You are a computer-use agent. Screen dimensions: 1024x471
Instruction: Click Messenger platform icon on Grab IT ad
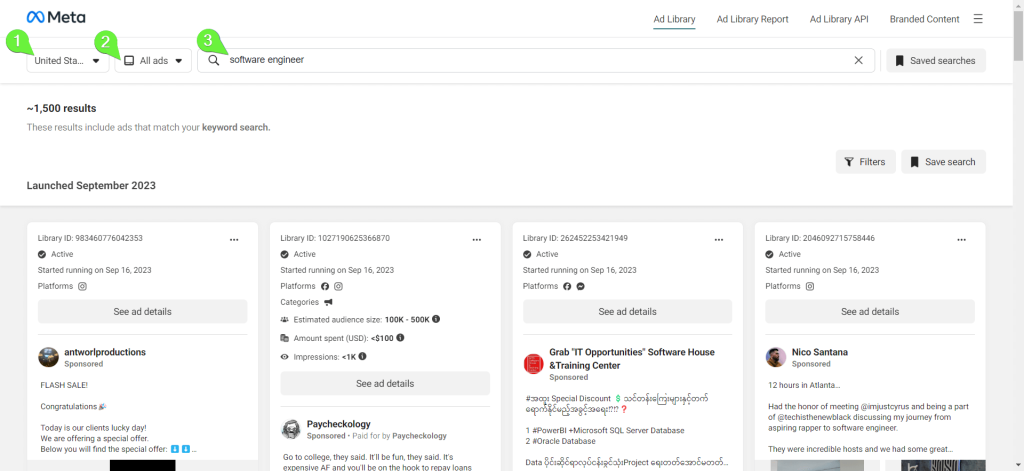click(580, 286)
